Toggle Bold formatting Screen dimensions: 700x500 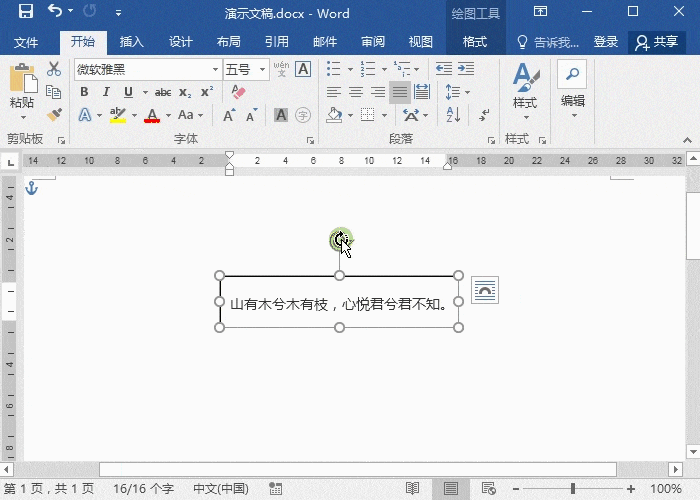[84, 92]
